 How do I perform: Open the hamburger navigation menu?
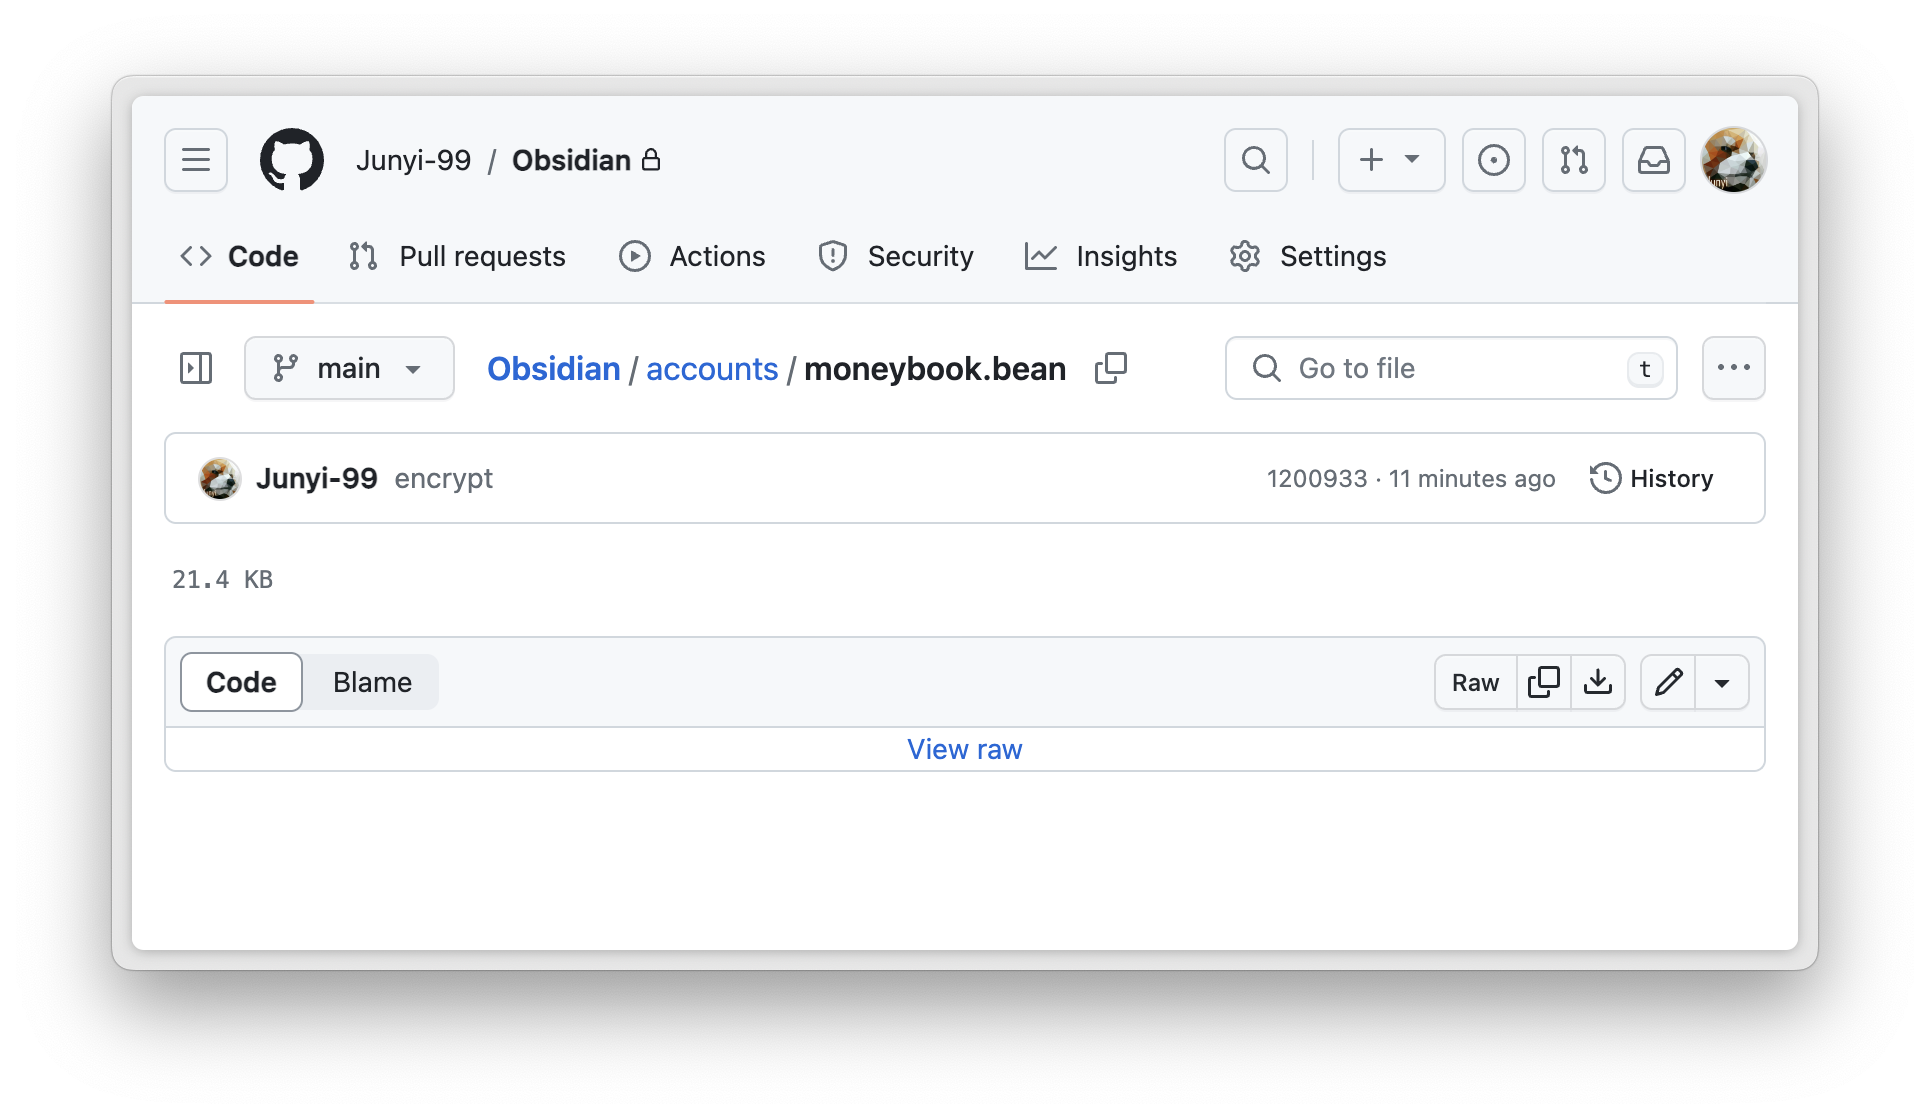196,160
